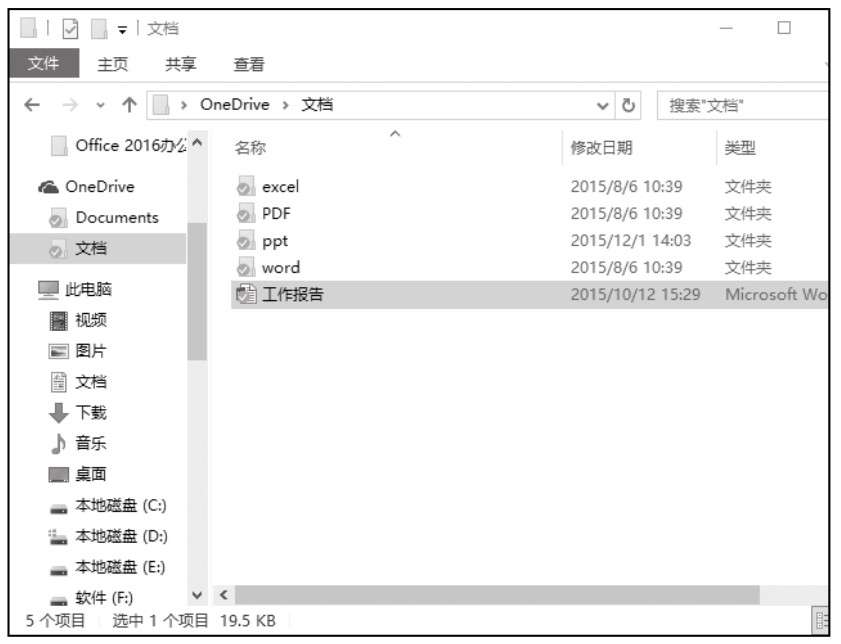Click the ppt date 2015/12/1 14:03

pos(631,241)
